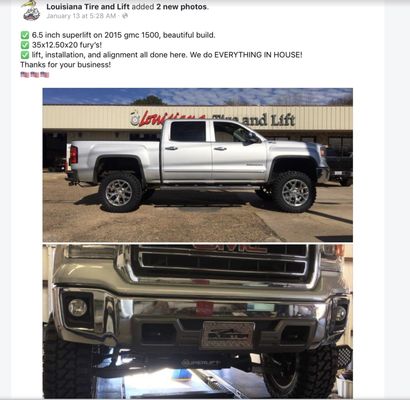Viewport: 410px width, 400px height.
Task: Click the first American flag emoji
Action: (25, 75)
